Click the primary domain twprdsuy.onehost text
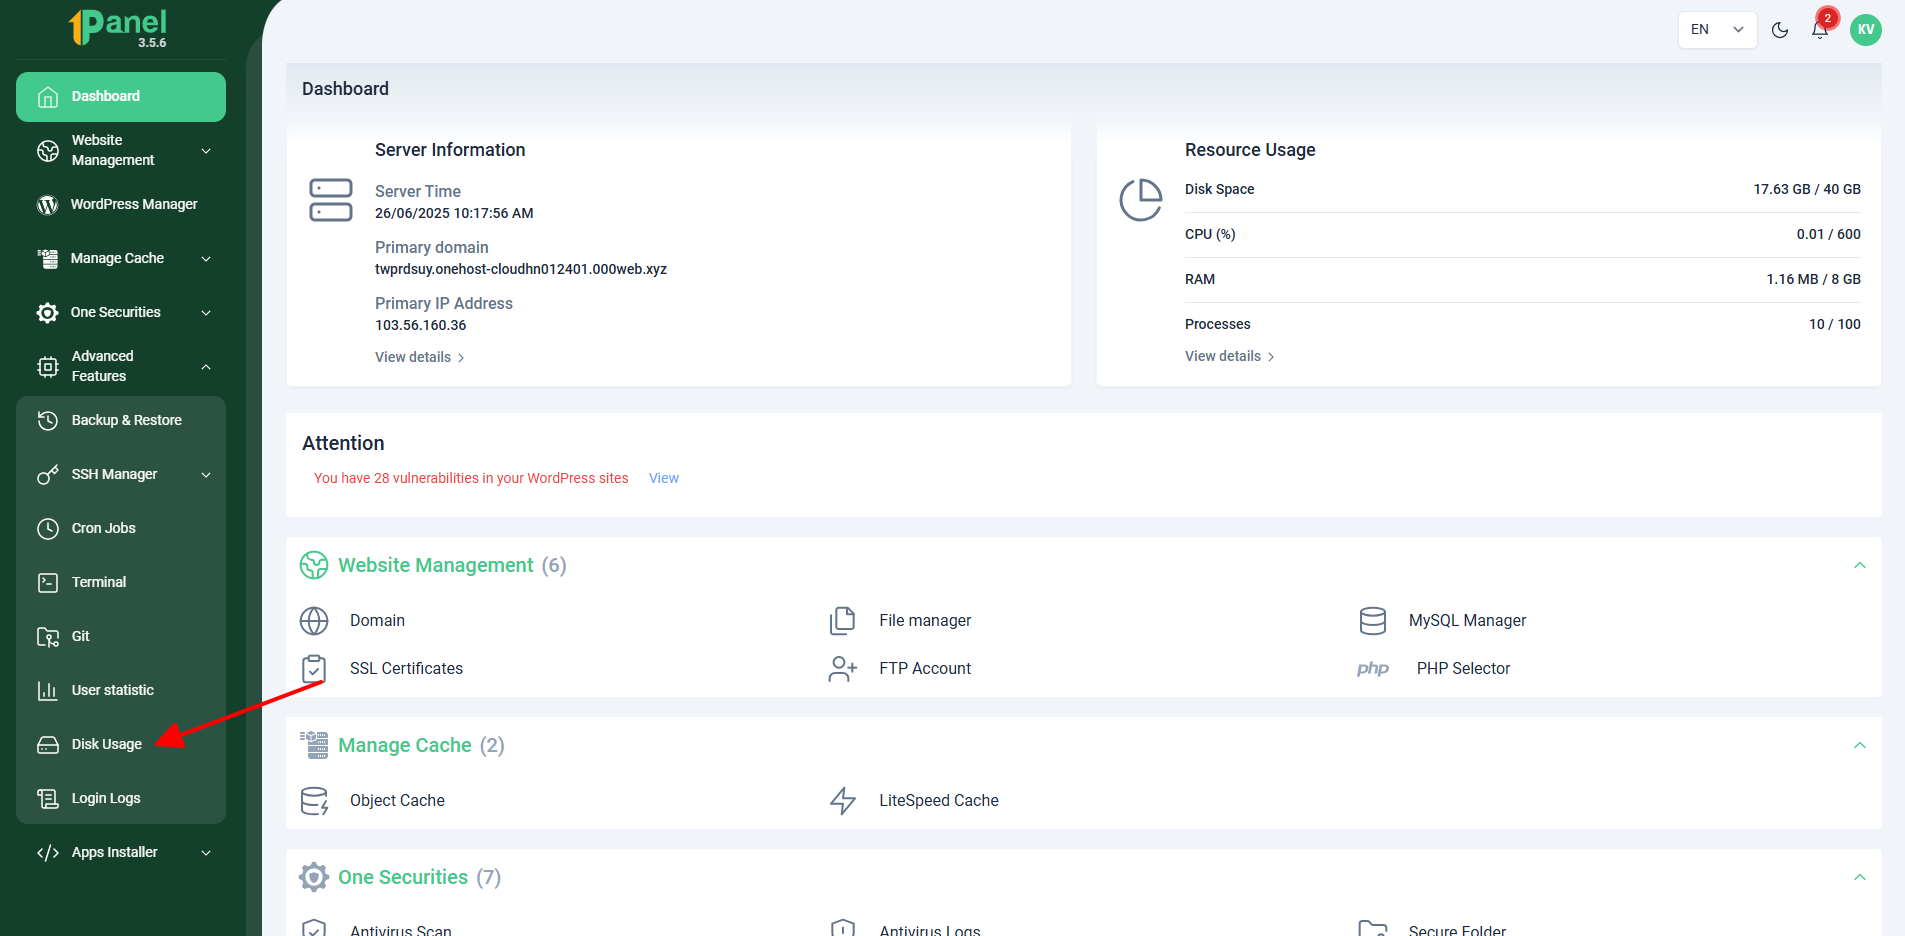1905x936 pixels. 521,270
